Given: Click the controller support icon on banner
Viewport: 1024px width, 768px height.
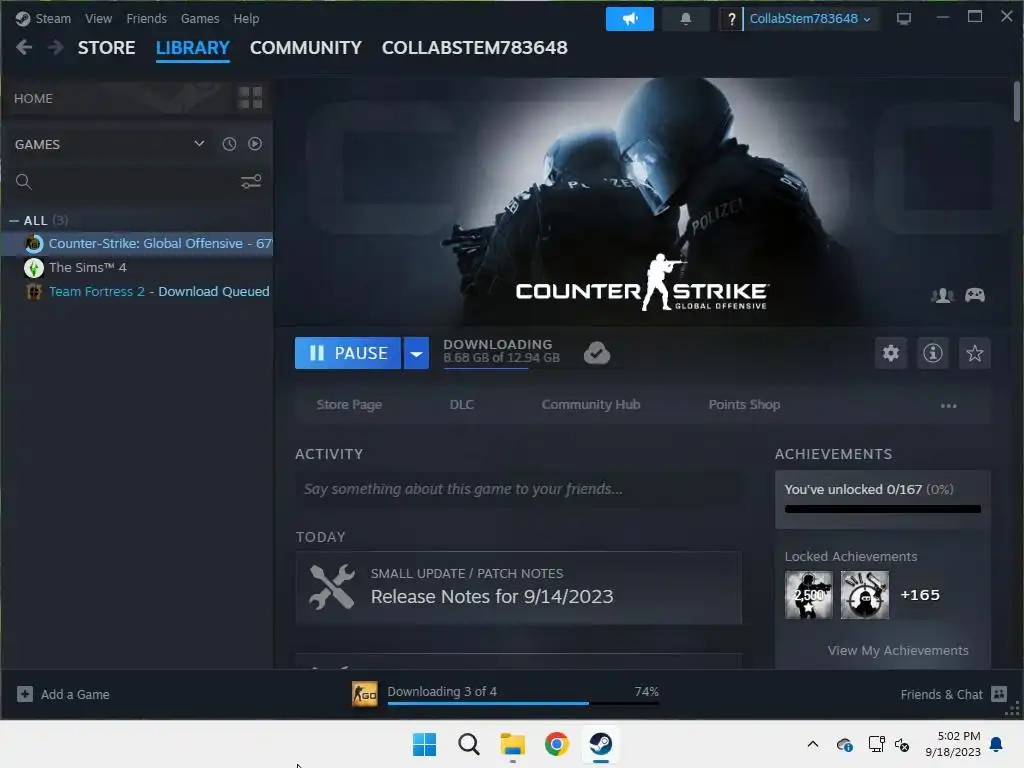Looking at the screenshot, I should (975, 295).
